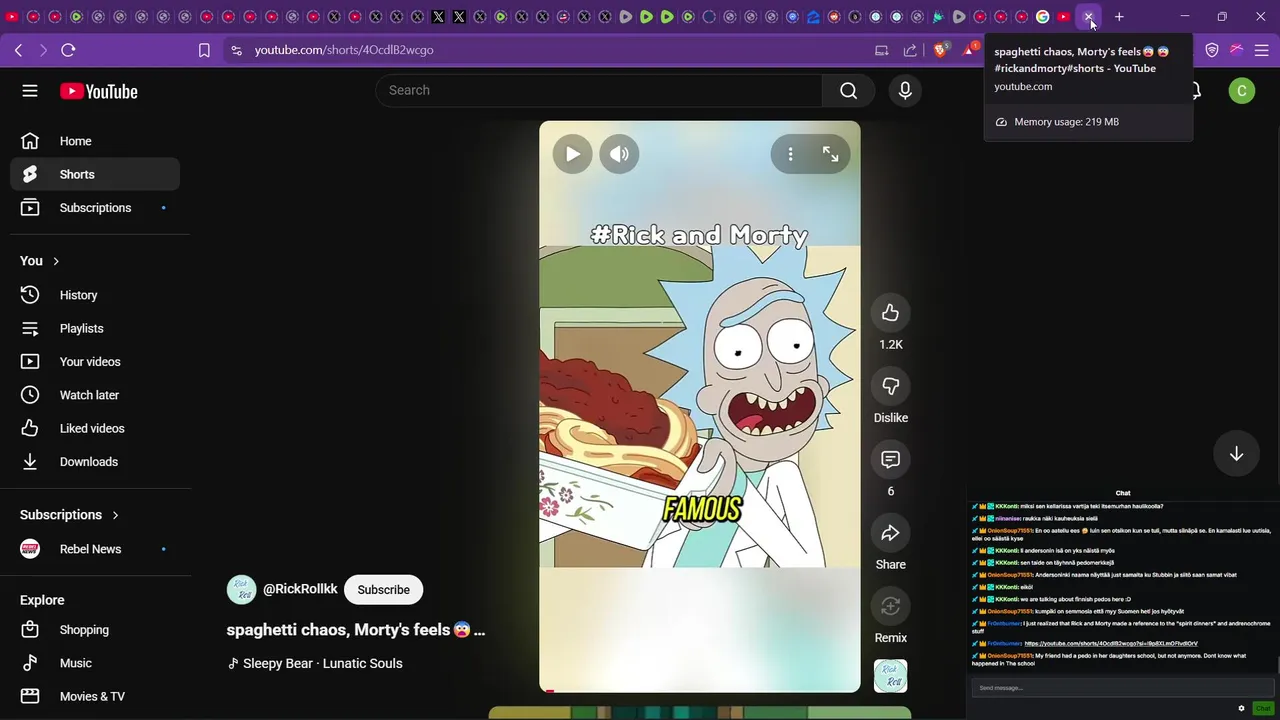Open Sleepy Bear · Lunatic Souls sound
The width and height of the screenshot is (1280, 720).
tap(315, 663)
